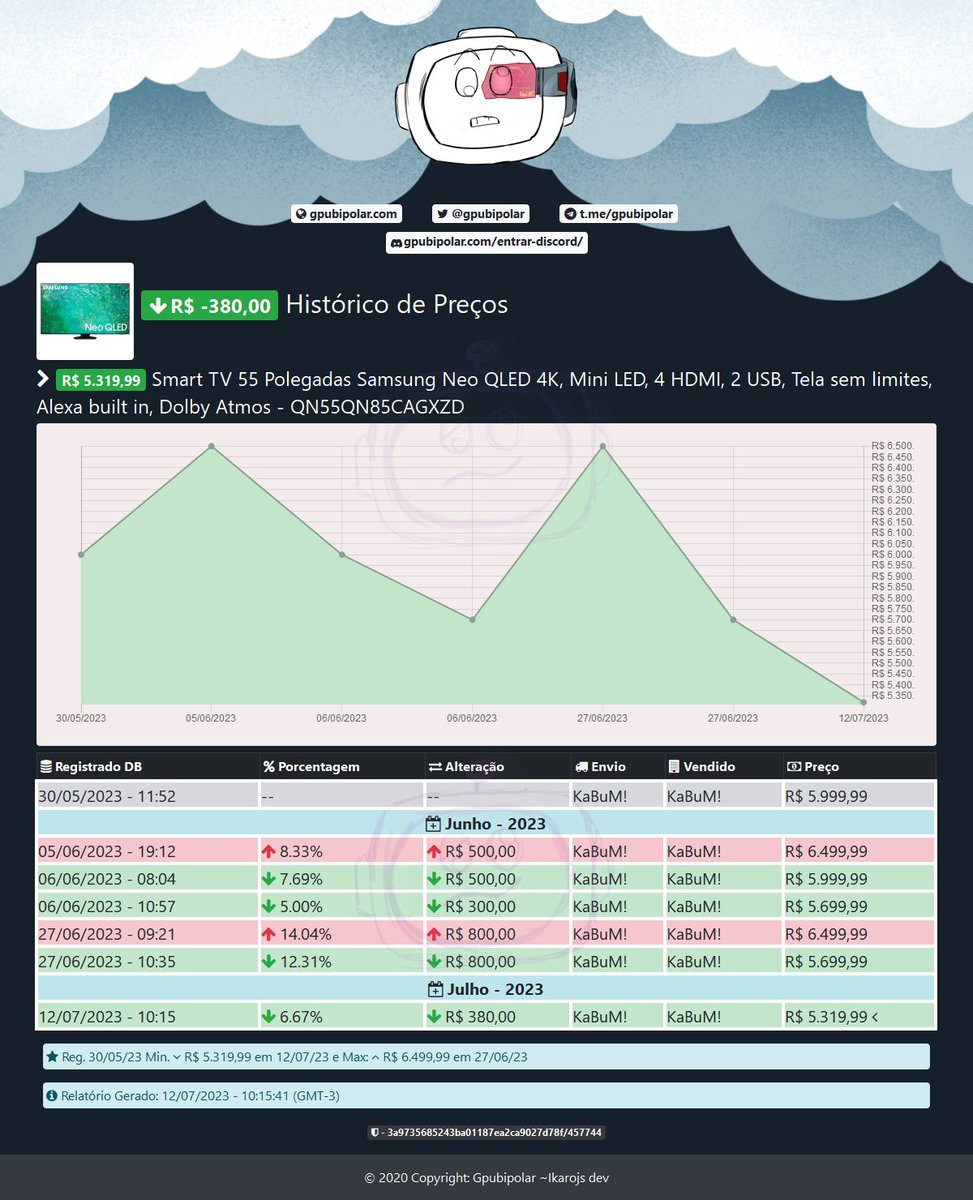Click the hash code badge 3a9735685243...

[486, 1133]
